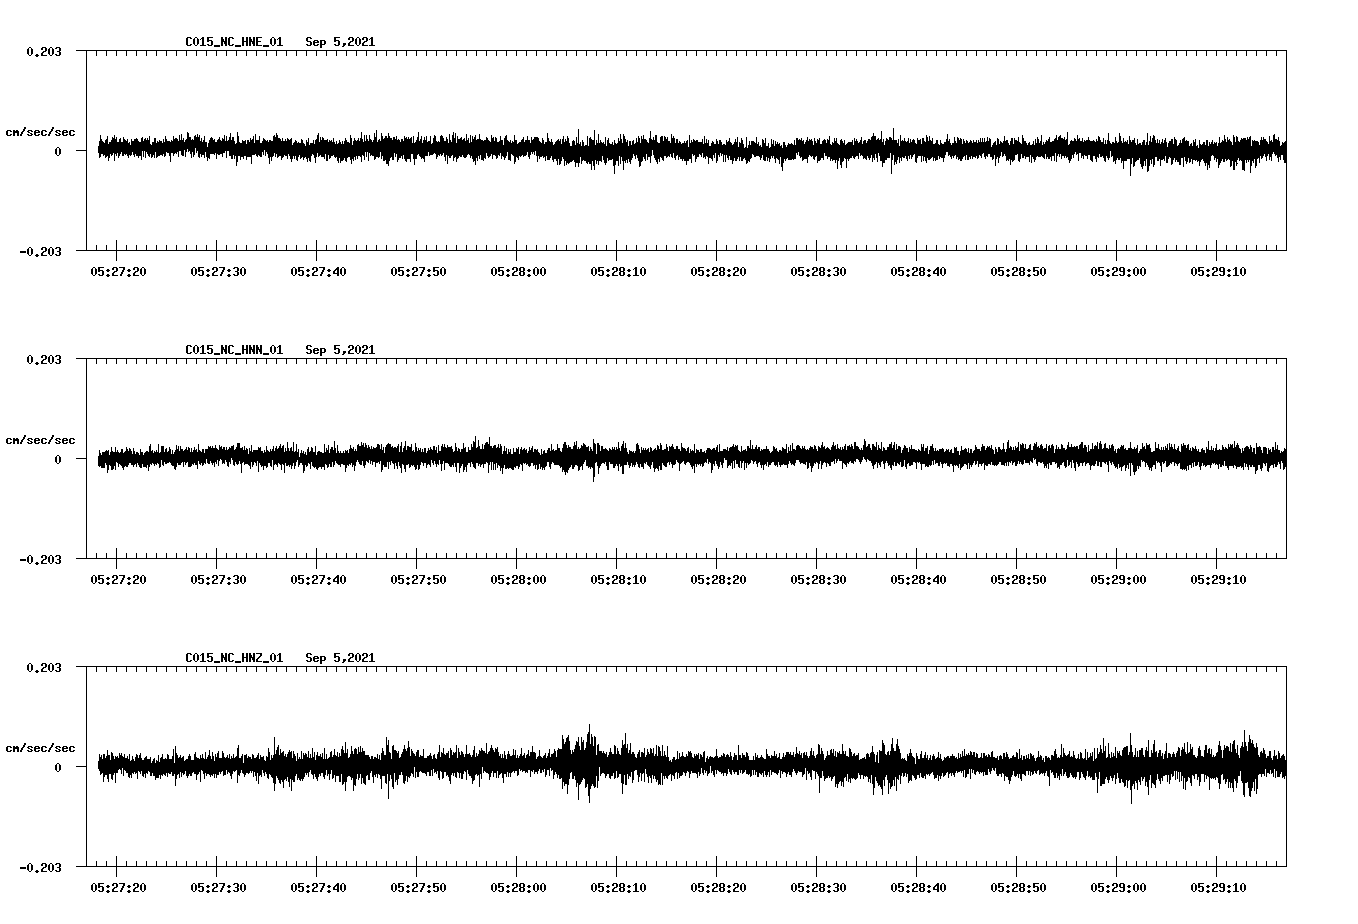Click 05:28:00 time label under HNE plot
Image resolution: width=1358 pixels, height=924 pixels.
click(x=518, y=271)
